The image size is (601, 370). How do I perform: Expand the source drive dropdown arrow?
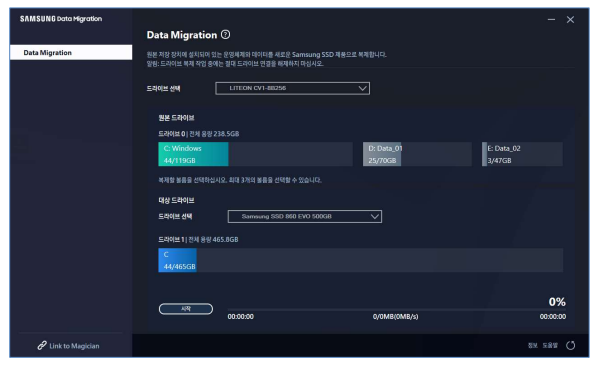362,88
